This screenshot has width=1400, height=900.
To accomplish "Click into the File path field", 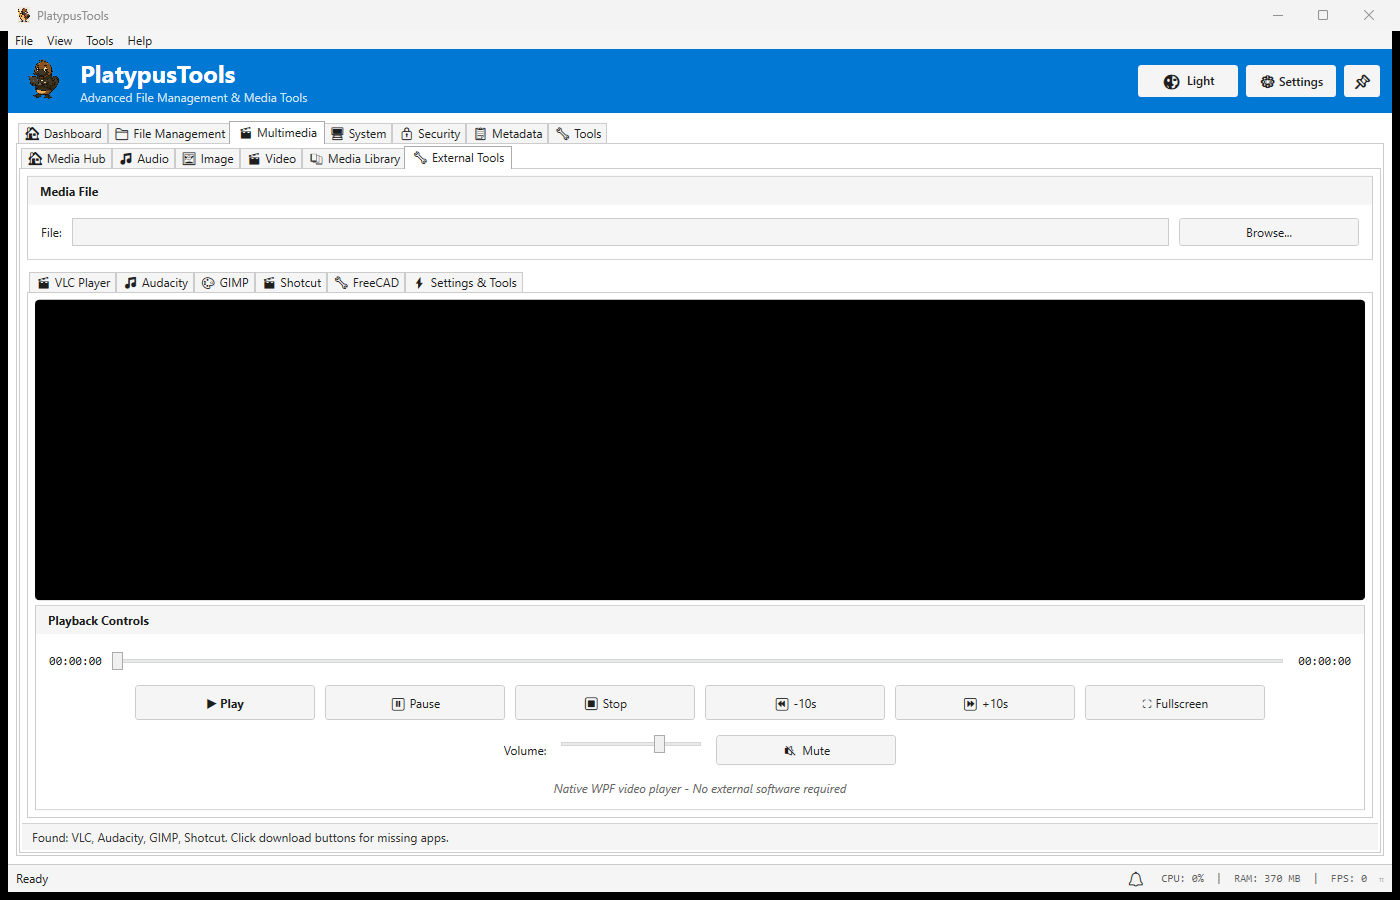I will click(x=620, y=233).
